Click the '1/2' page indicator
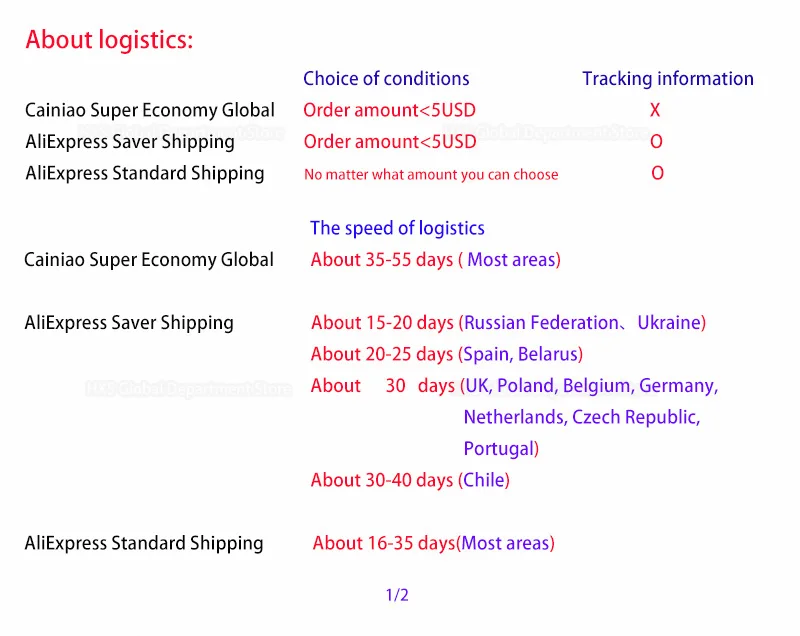800x636 pixels. [397, 595]
